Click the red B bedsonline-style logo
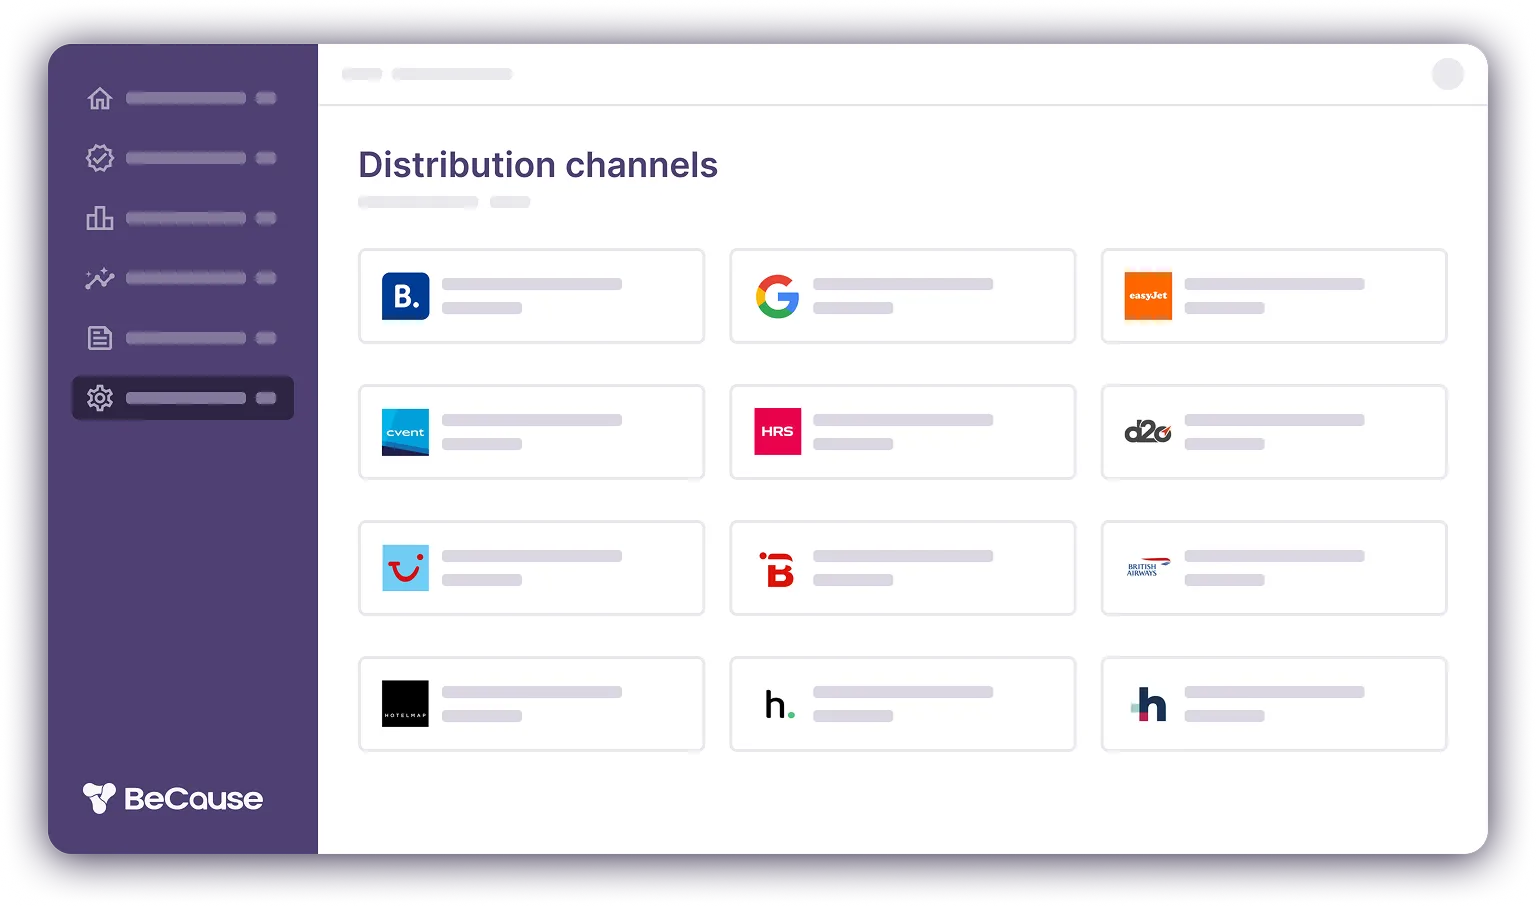 click(777, 569)
